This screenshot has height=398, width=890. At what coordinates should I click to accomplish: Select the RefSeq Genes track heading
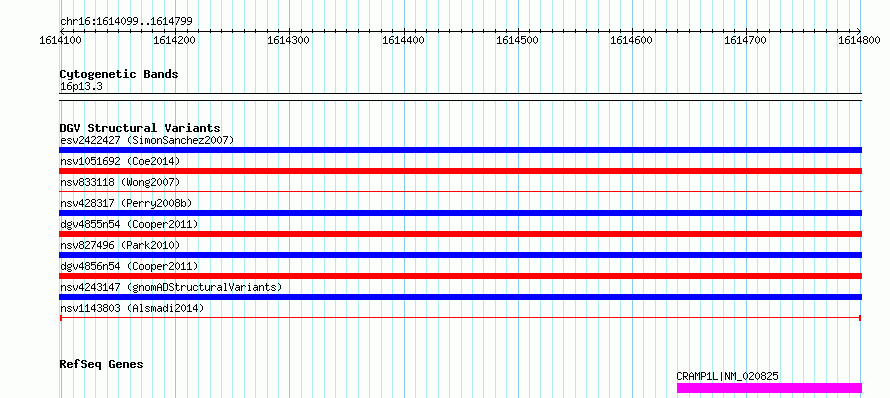[101, 365]
